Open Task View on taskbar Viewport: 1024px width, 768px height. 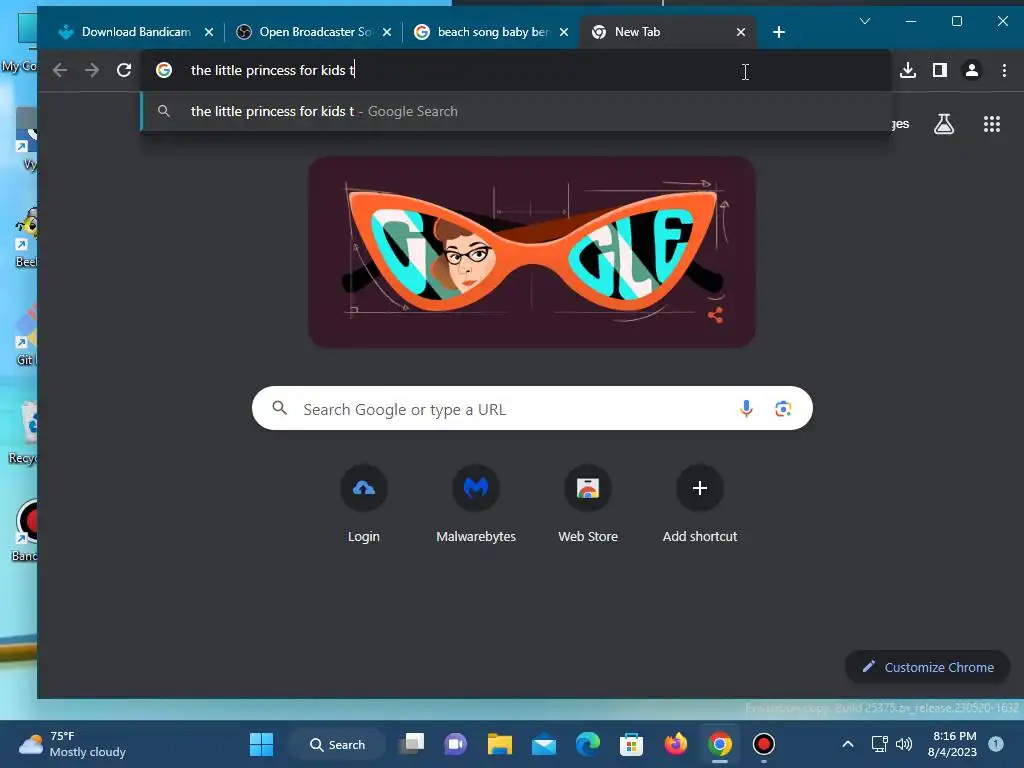click(413, 744)
